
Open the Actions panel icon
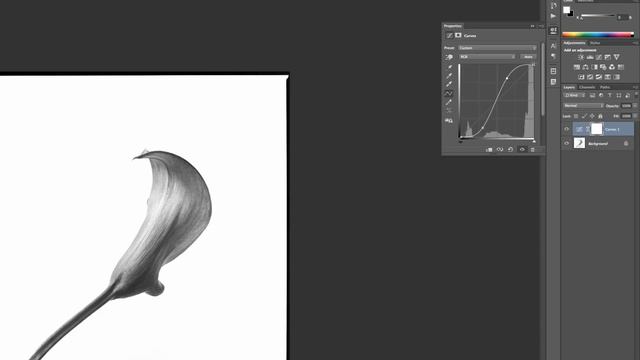pos(553,16)
